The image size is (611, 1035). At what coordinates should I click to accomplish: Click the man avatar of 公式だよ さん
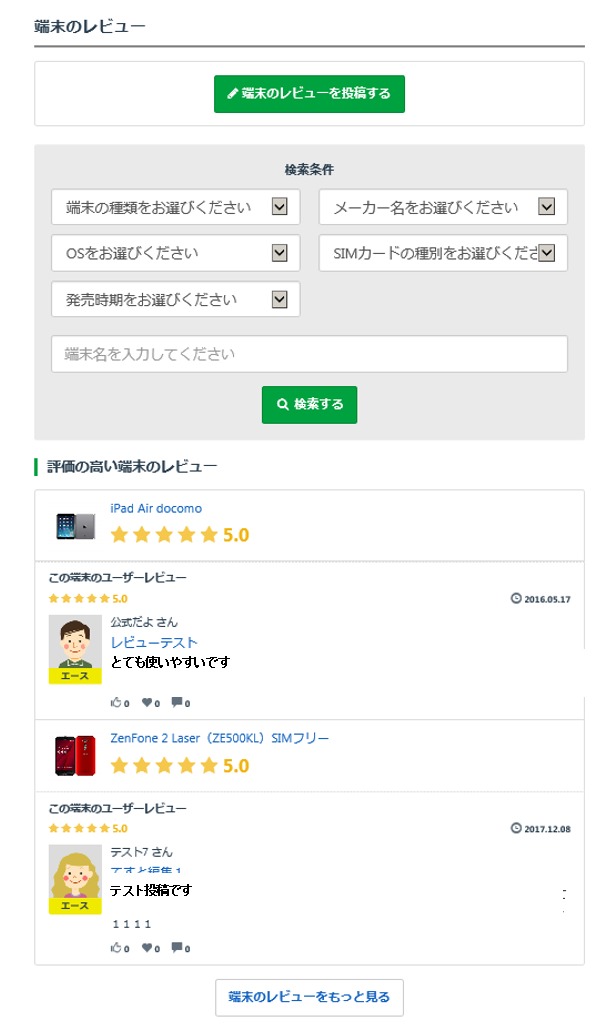click(x=75, y=643)
